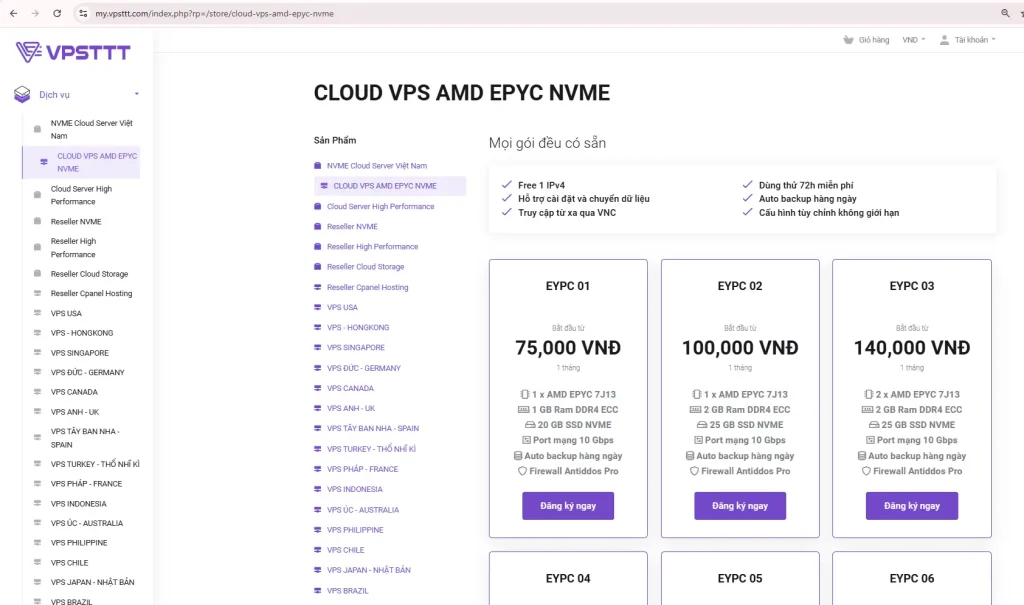Click the user icon beside Tài khoản
This screenshot has height=605, width=1024.
(x=944, y=40)
